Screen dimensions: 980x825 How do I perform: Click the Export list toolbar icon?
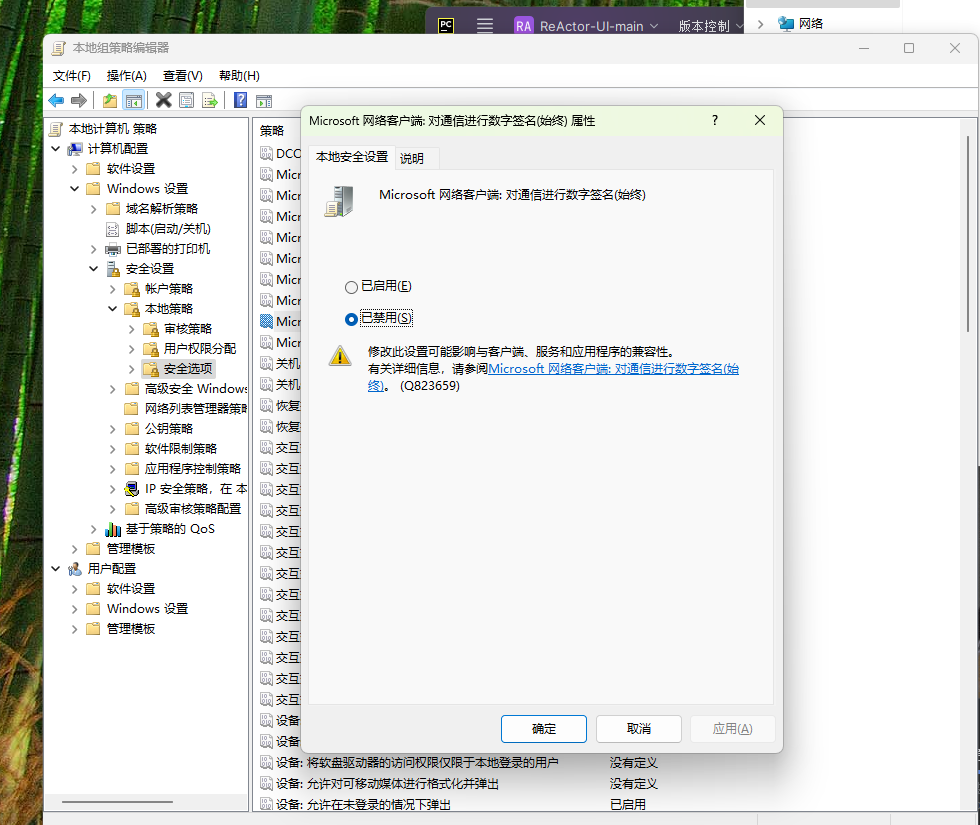210,100
